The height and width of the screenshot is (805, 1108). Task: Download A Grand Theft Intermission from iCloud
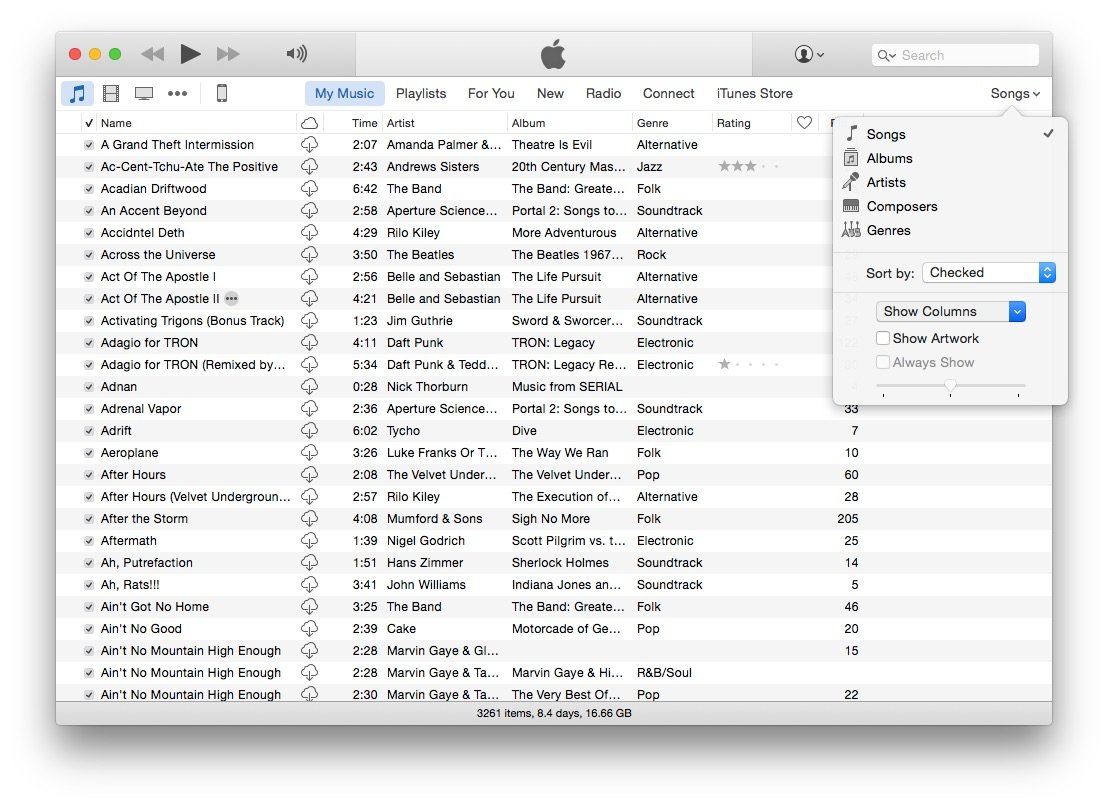point(310,145)
